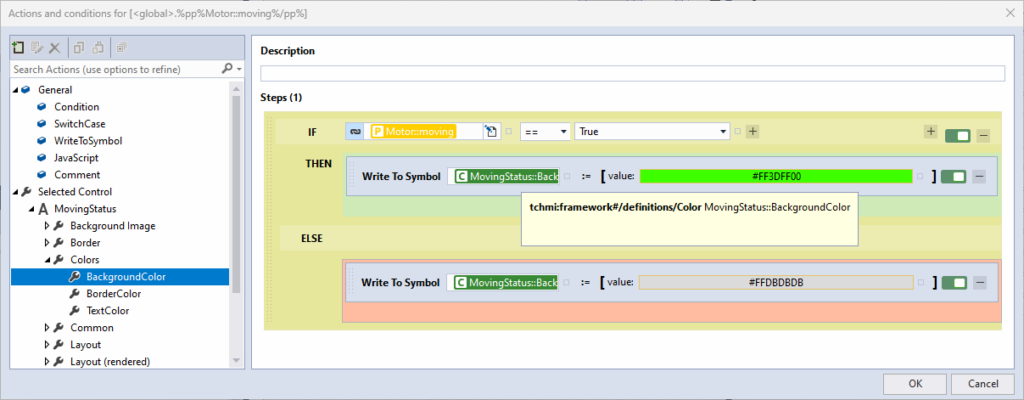Click the copy icon in actions toolbar
Screen dimensions: 1024x400
point(78,47)
